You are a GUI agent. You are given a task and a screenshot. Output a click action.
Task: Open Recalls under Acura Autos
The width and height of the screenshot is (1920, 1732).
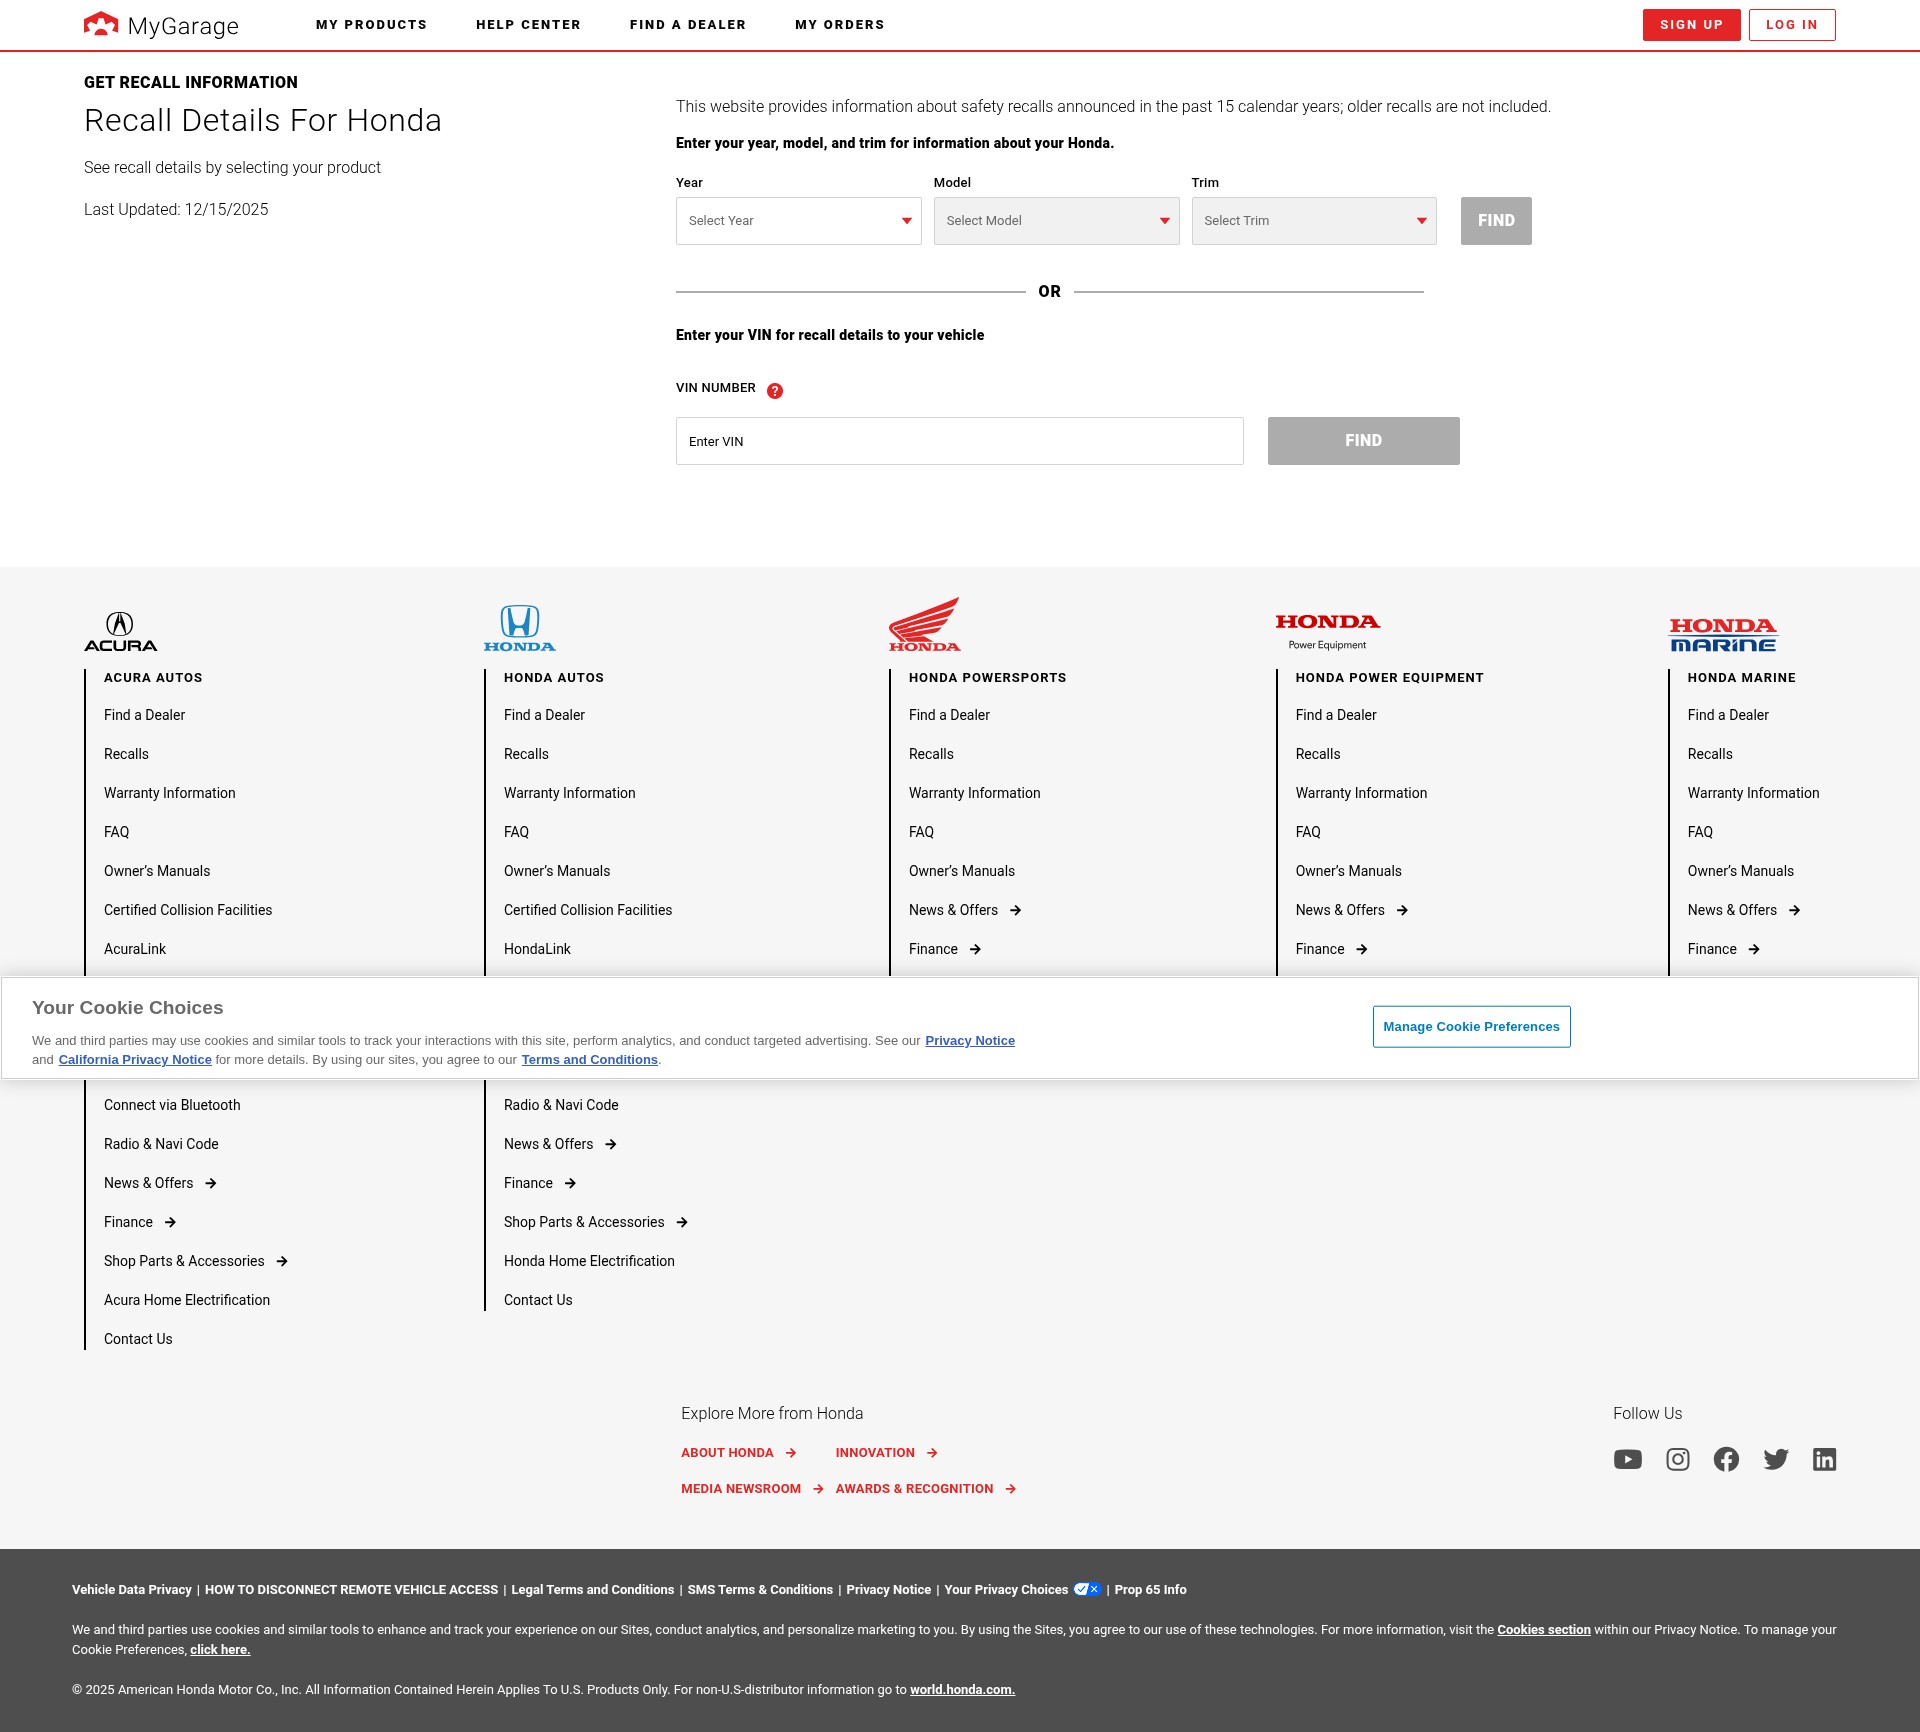click(x=126, y=754)
